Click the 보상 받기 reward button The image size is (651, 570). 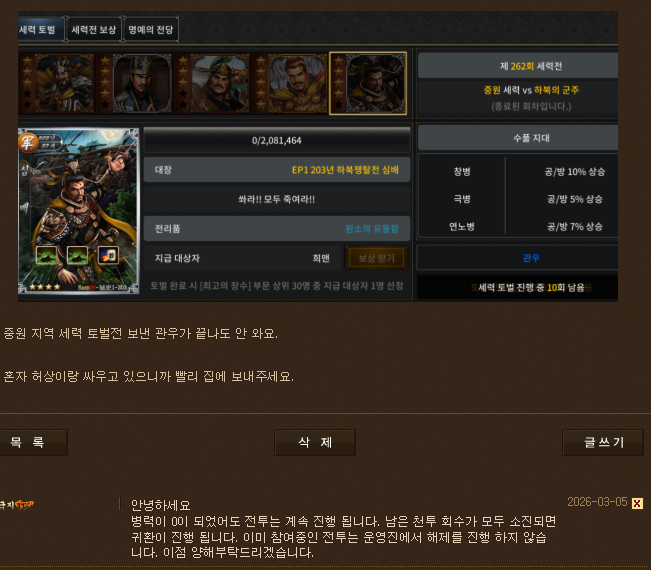[x=377, y=258]
